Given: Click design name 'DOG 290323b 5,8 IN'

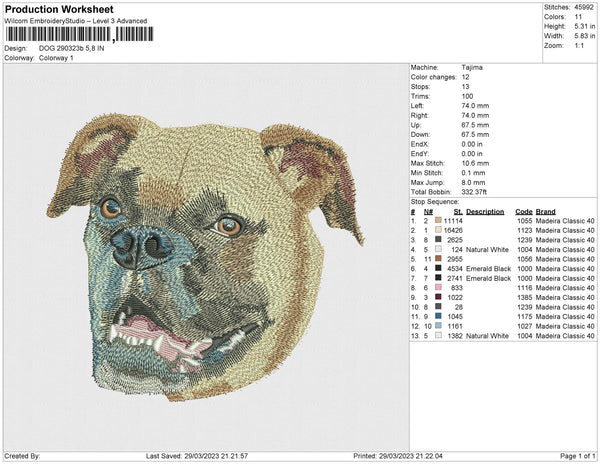Looking at the screenshot, I should point(72,49).
